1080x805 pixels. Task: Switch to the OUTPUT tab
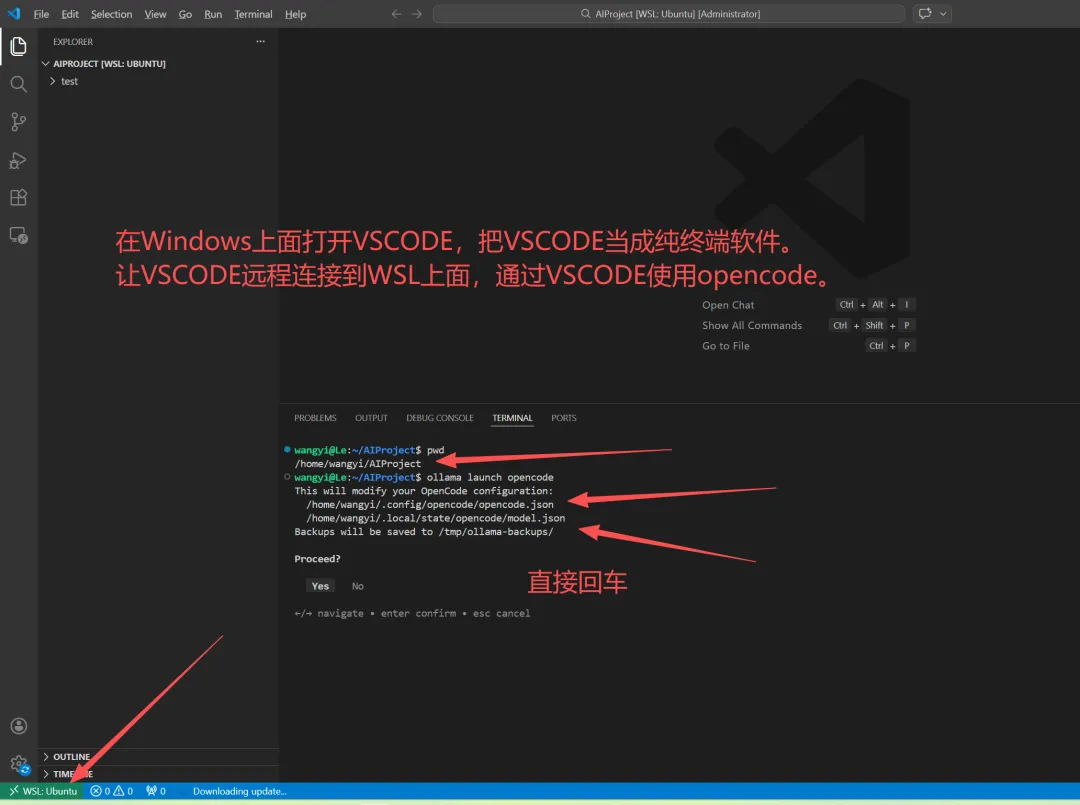pos(371,418)
